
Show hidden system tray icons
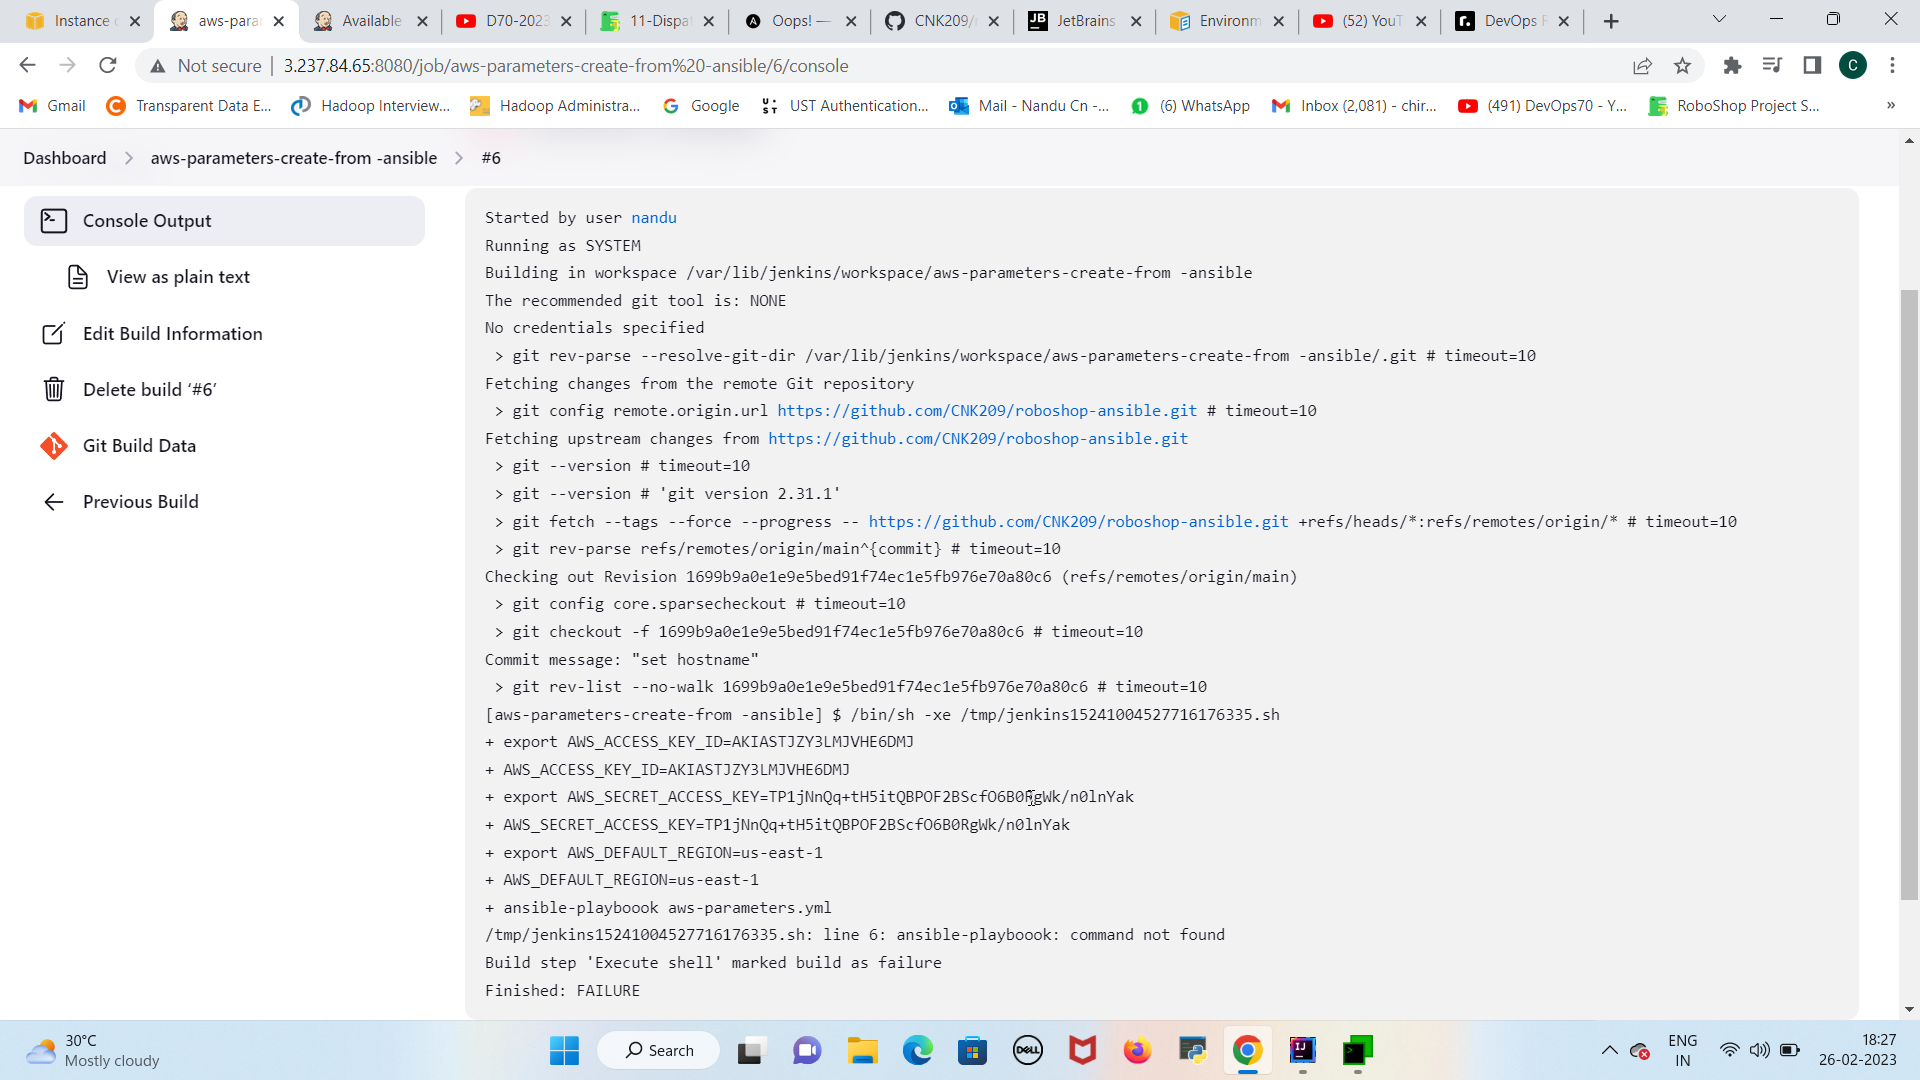click(x=1609, y=1050)
